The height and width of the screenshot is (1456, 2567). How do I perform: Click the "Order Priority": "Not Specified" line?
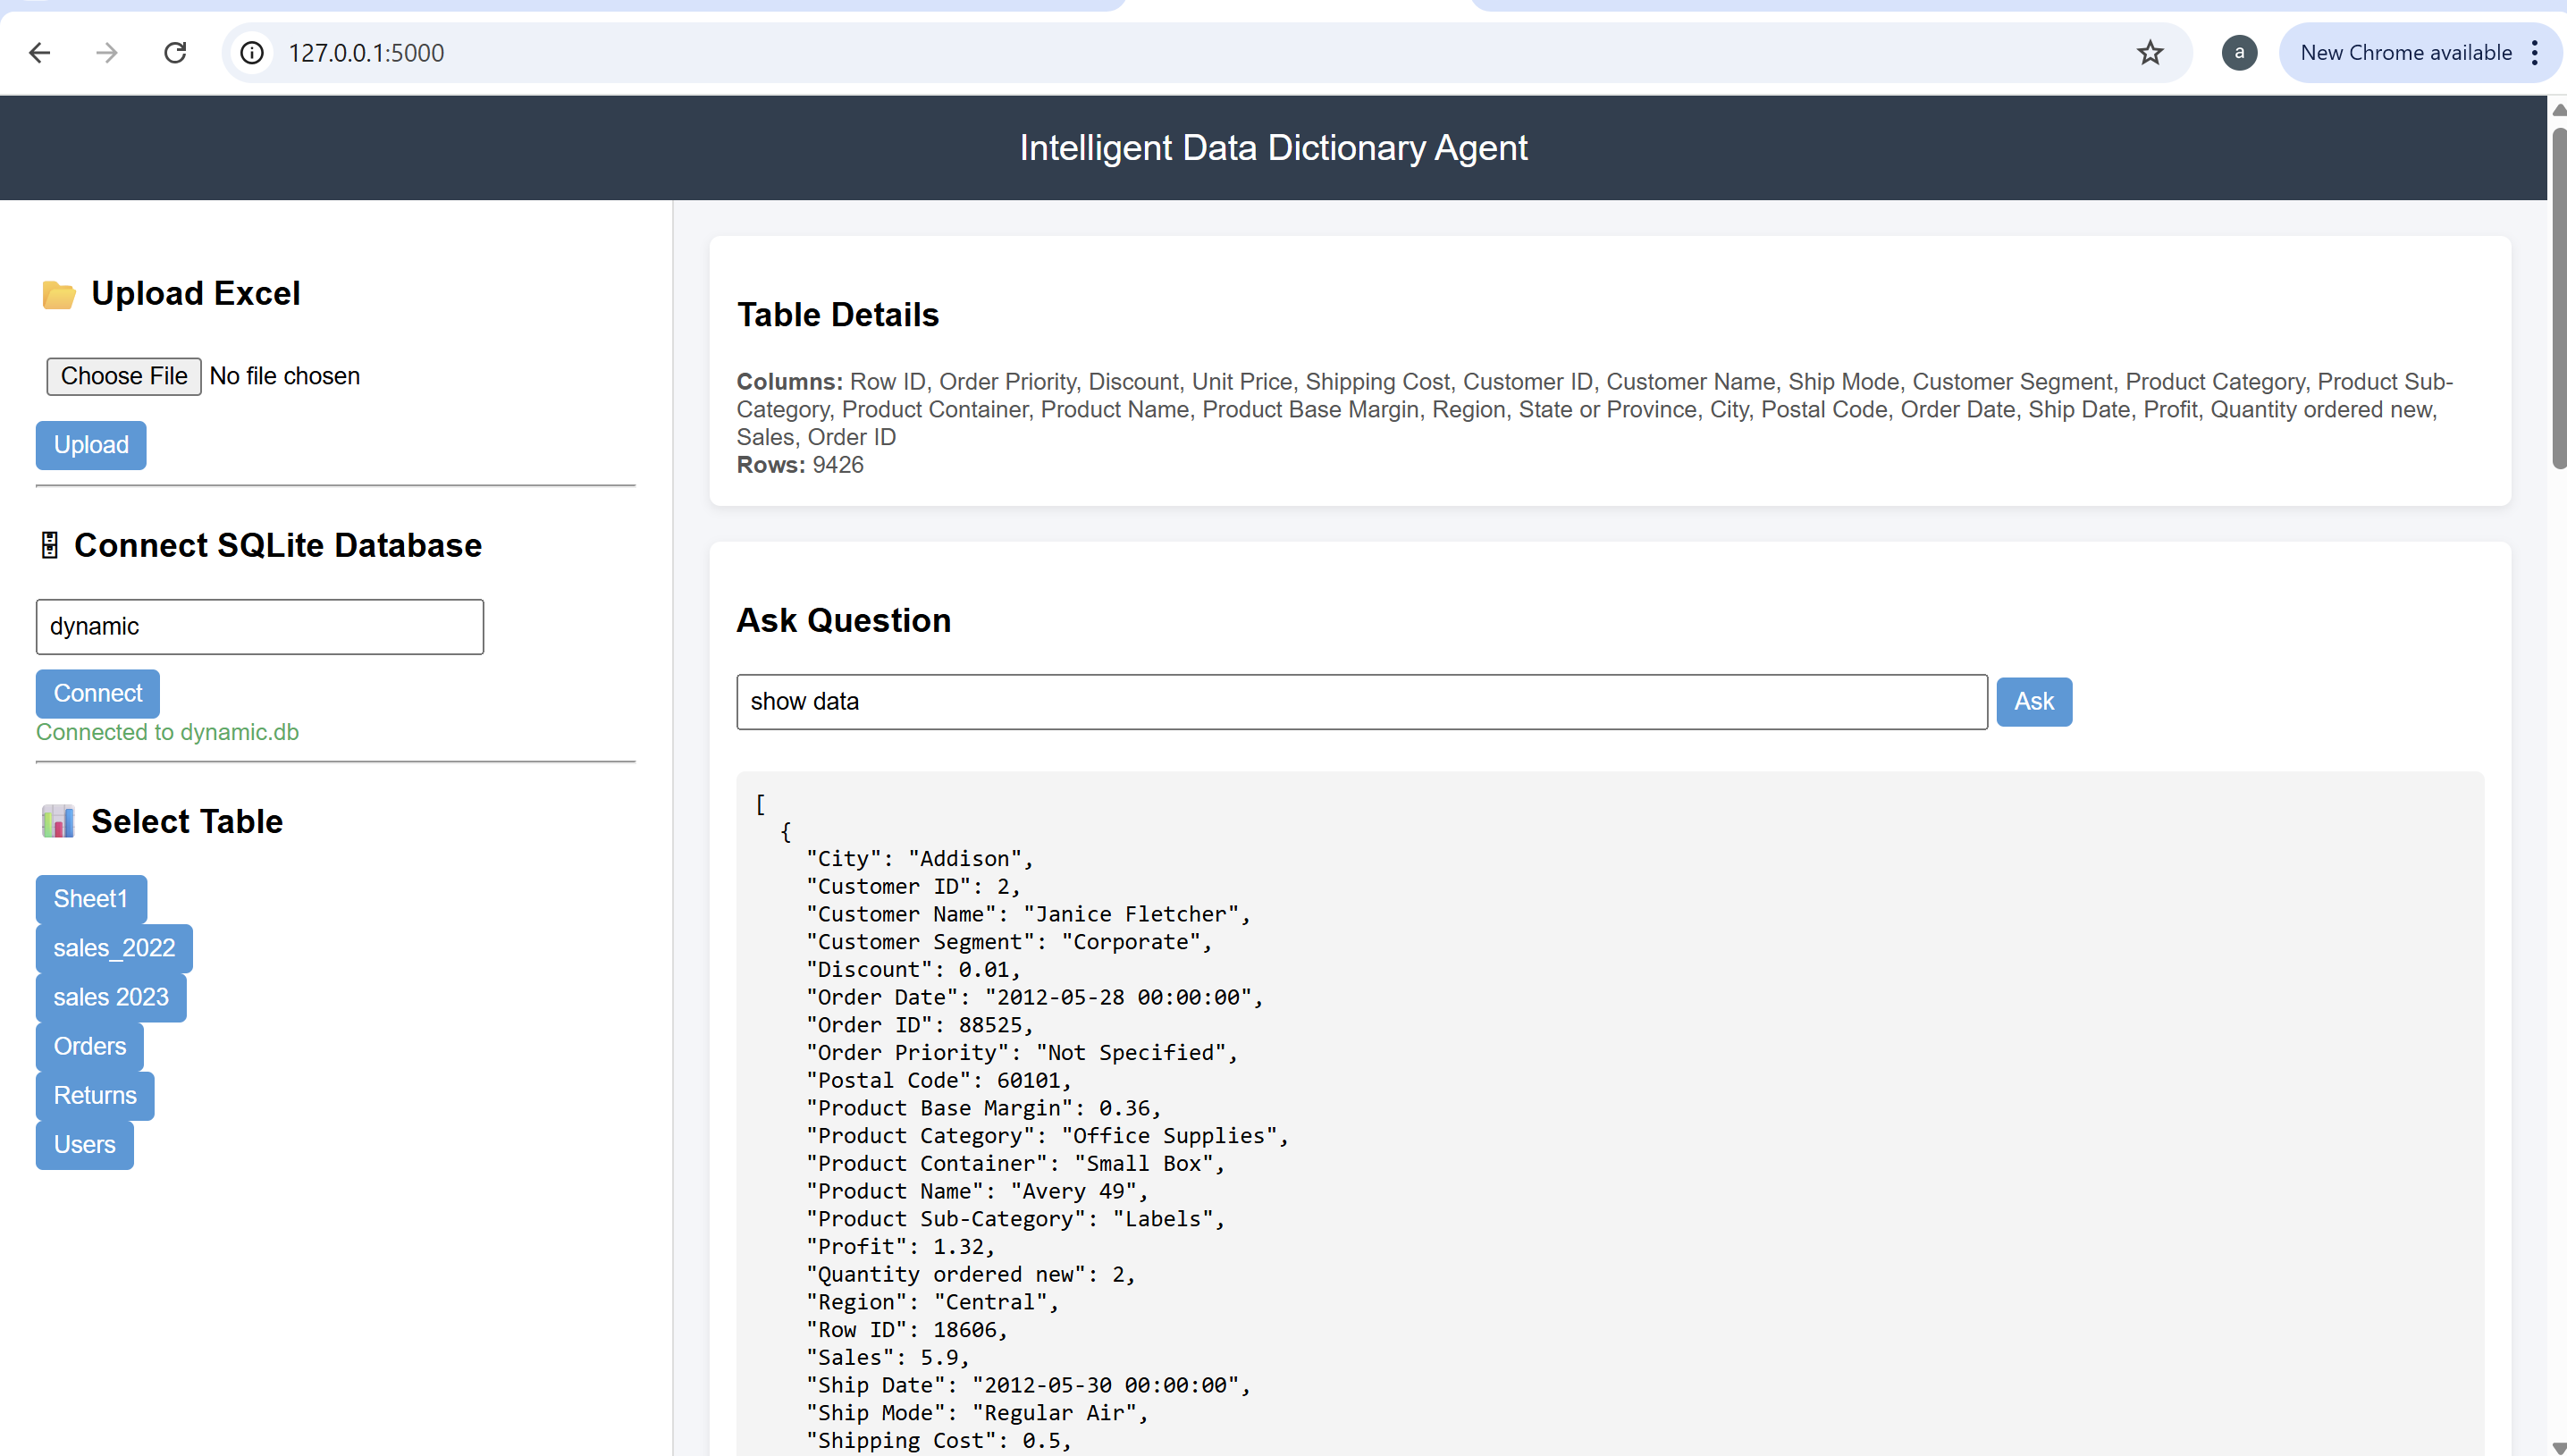[1022, 1053]
